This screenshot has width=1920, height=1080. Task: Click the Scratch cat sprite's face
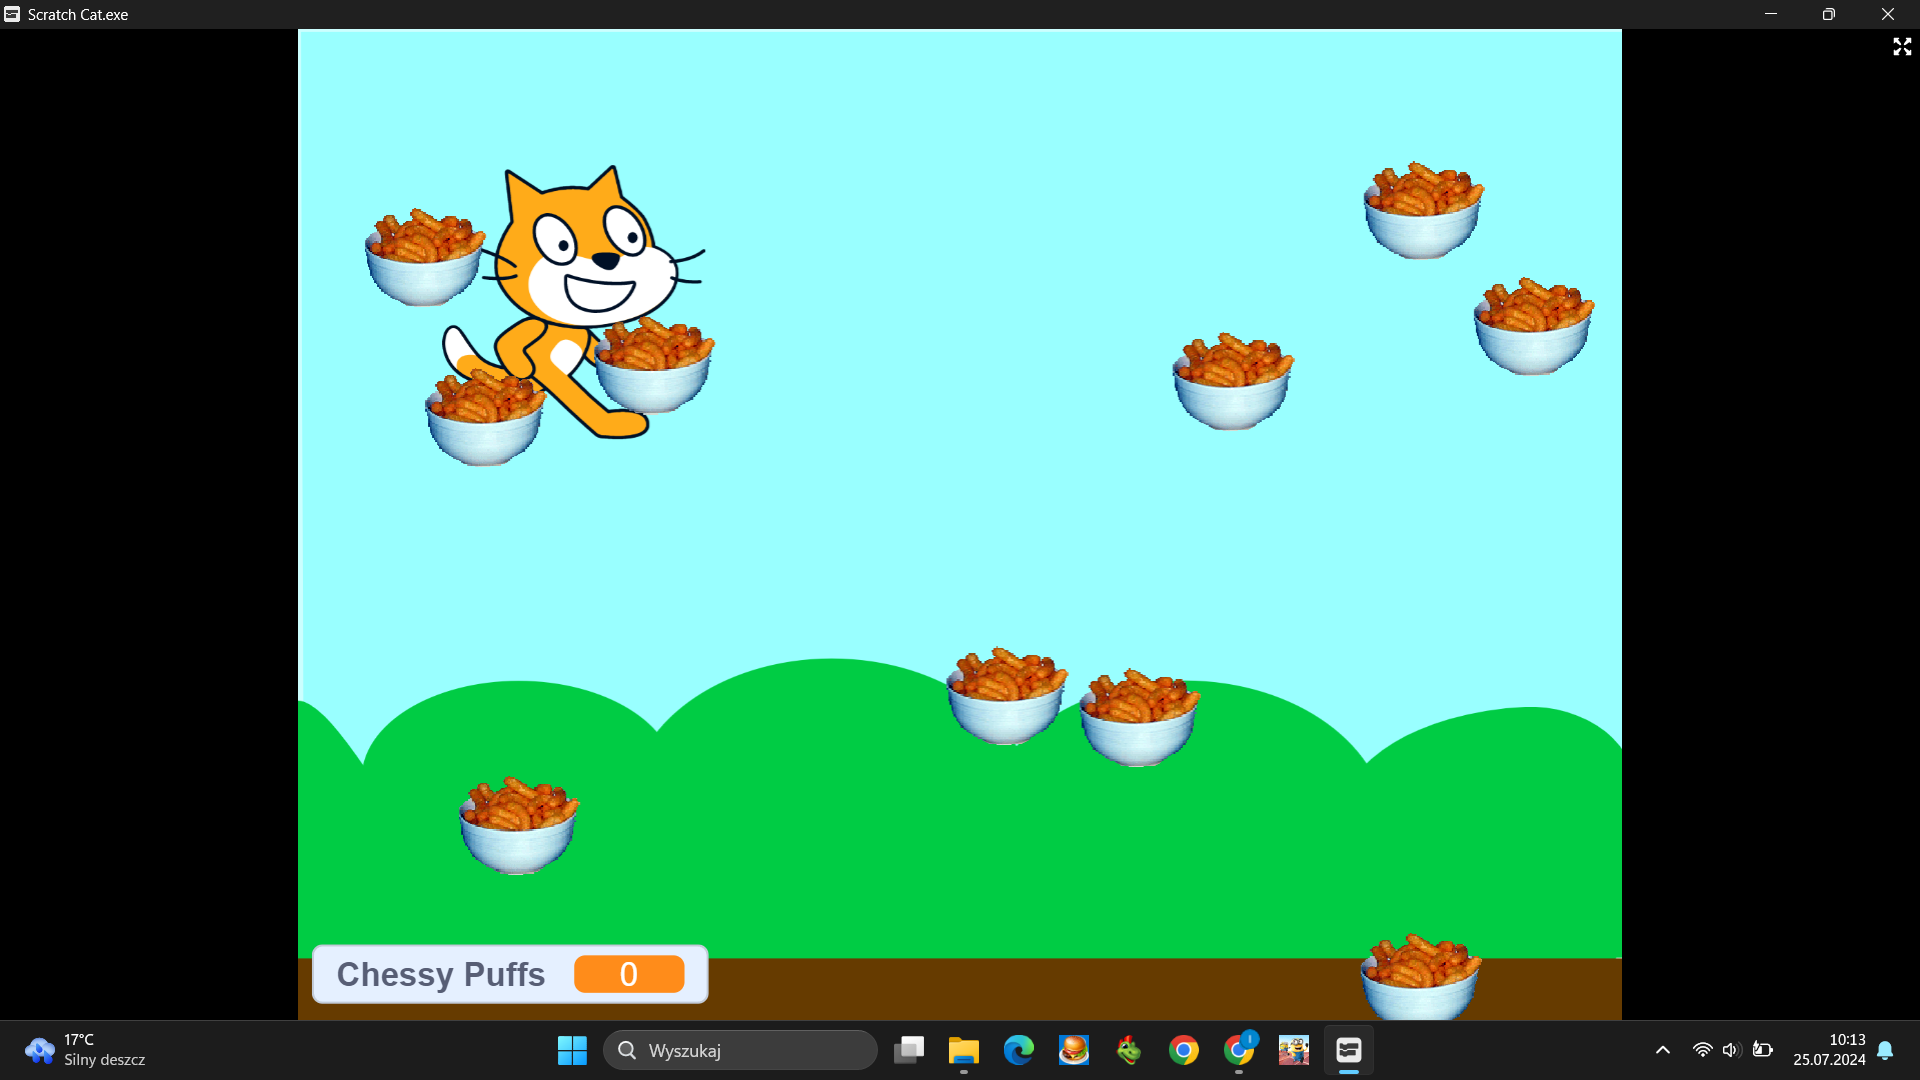pos(592,255)
